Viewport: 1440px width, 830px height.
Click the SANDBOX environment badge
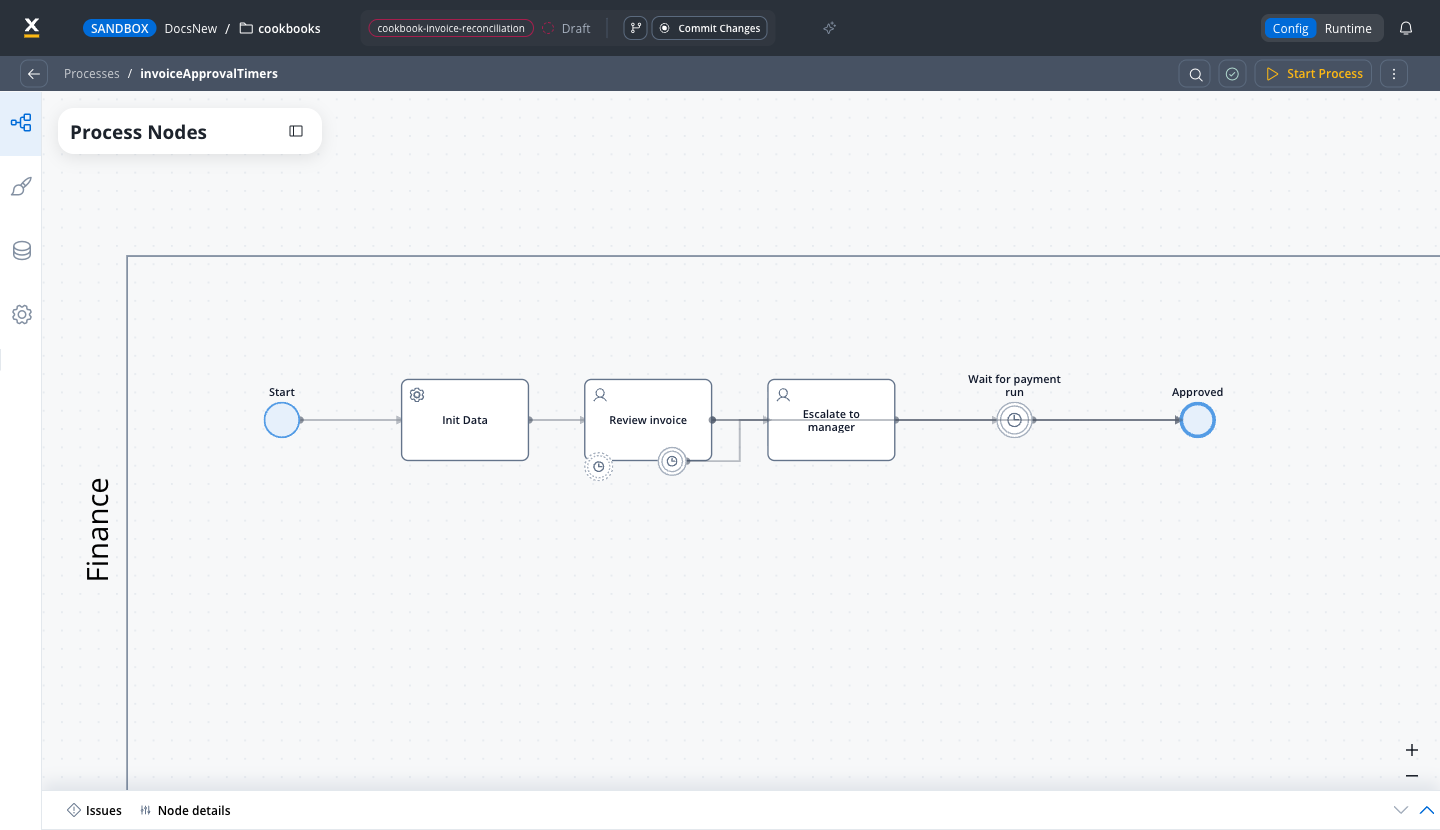pos(120,28)
